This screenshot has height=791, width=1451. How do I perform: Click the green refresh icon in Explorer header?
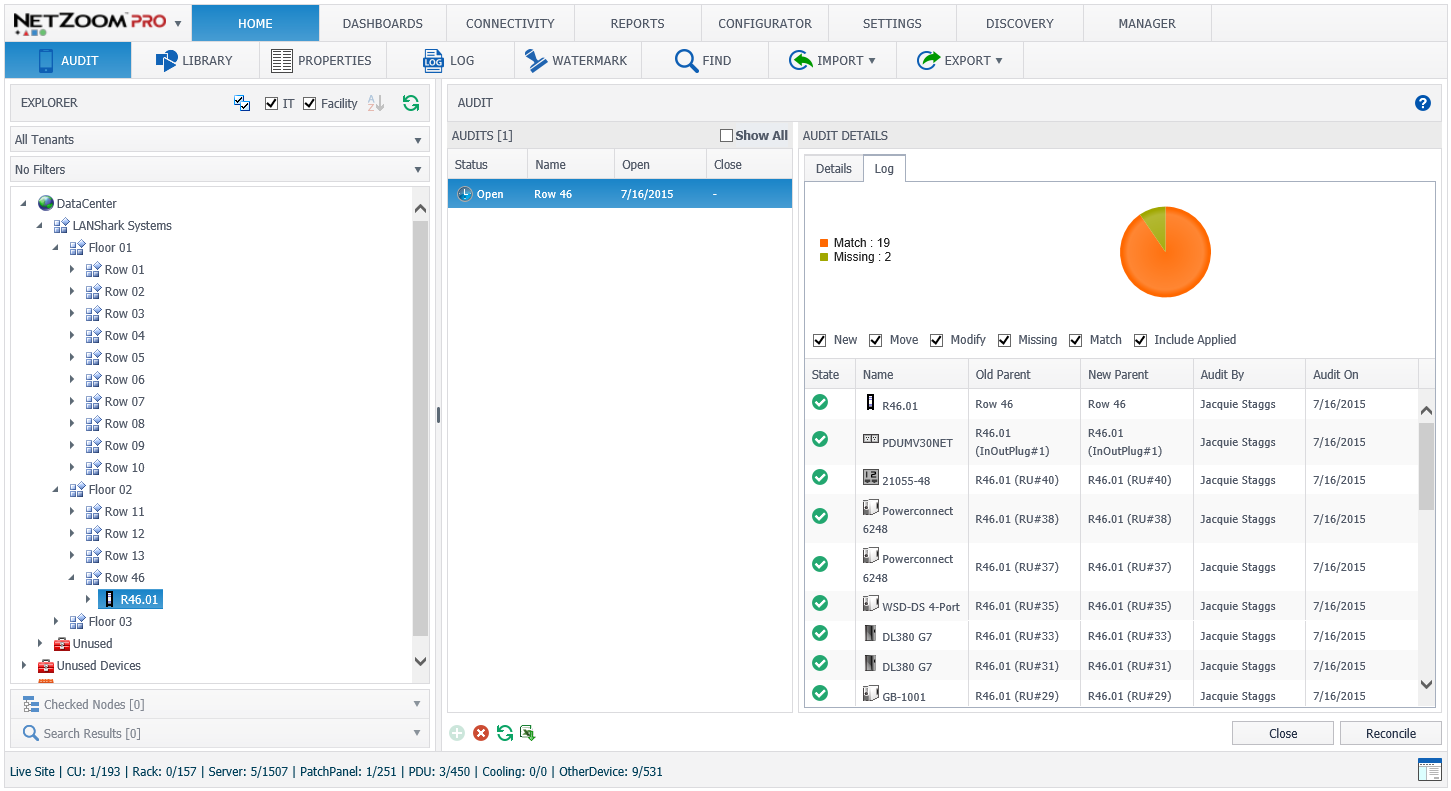[x=410, y=103]
